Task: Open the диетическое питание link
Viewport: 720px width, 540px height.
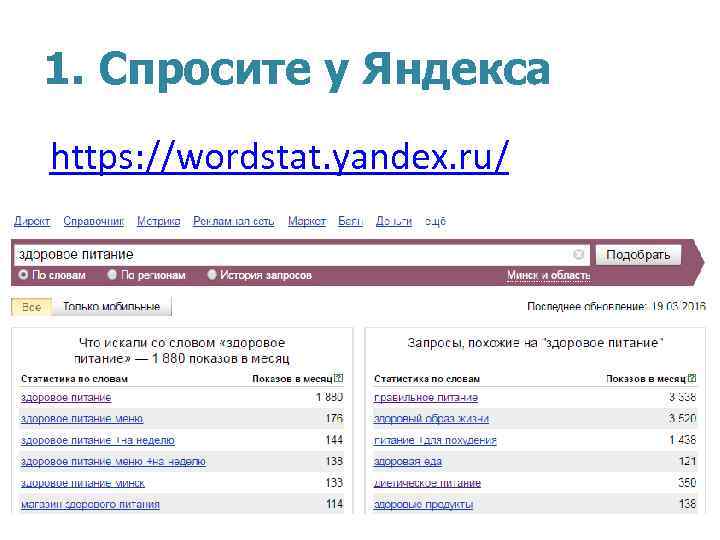Action: (x=428, y=483)
